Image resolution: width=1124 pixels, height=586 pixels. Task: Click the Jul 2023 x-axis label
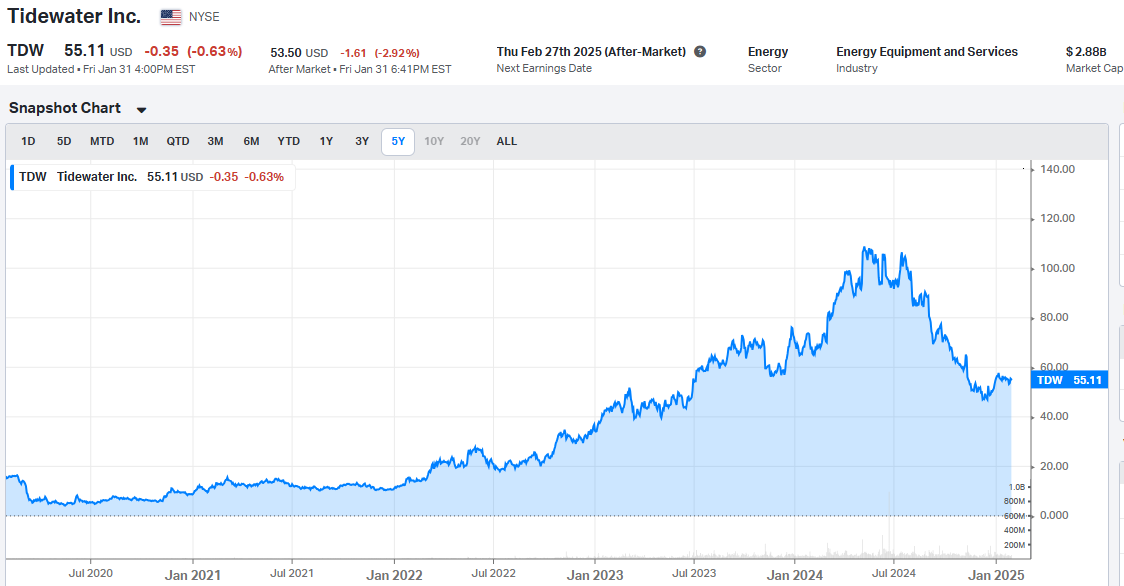pyautogui.click(x=694, y=573)
